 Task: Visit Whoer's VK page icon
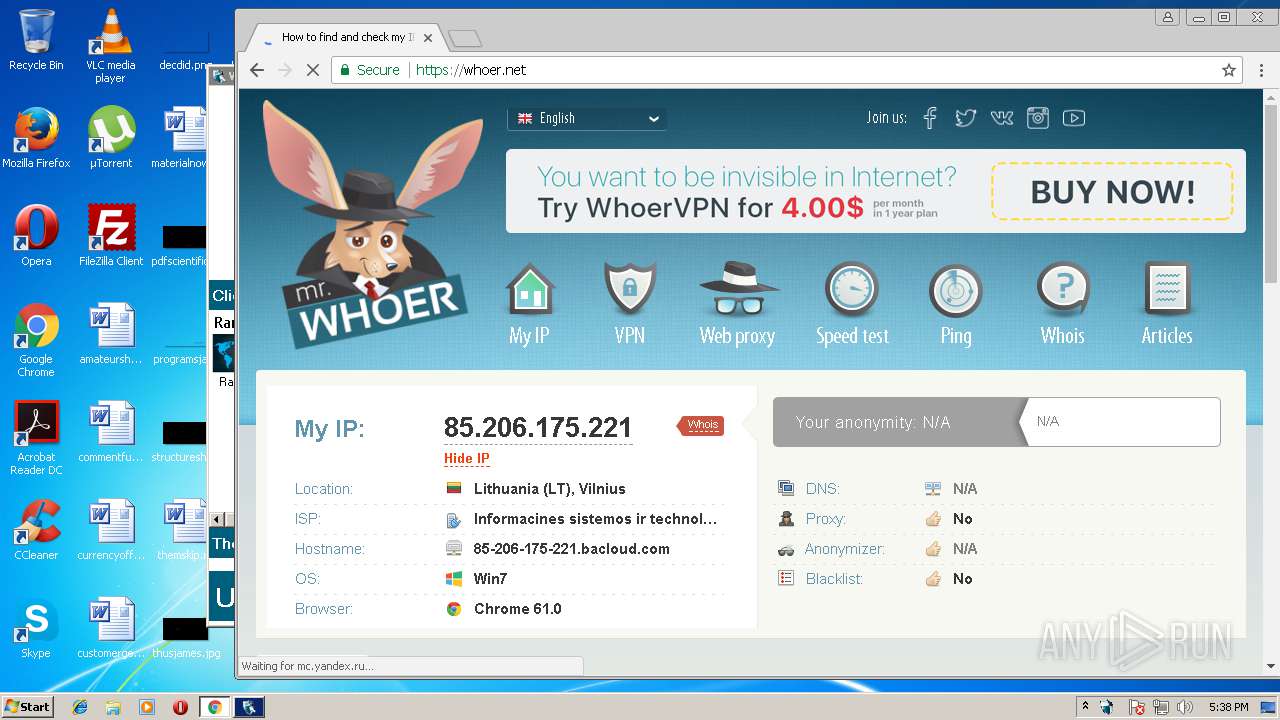[x=1002, y=118]
